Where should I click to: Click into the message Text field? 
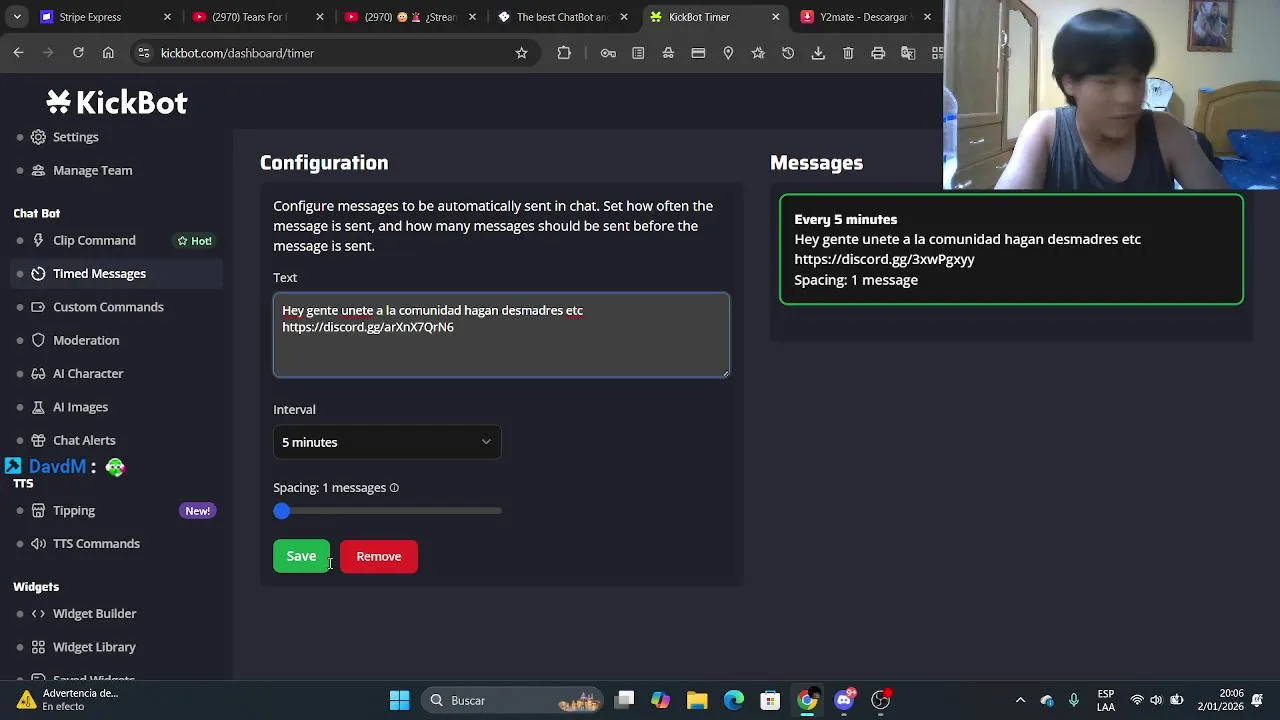pyautogui.click(x=501, y=335)
